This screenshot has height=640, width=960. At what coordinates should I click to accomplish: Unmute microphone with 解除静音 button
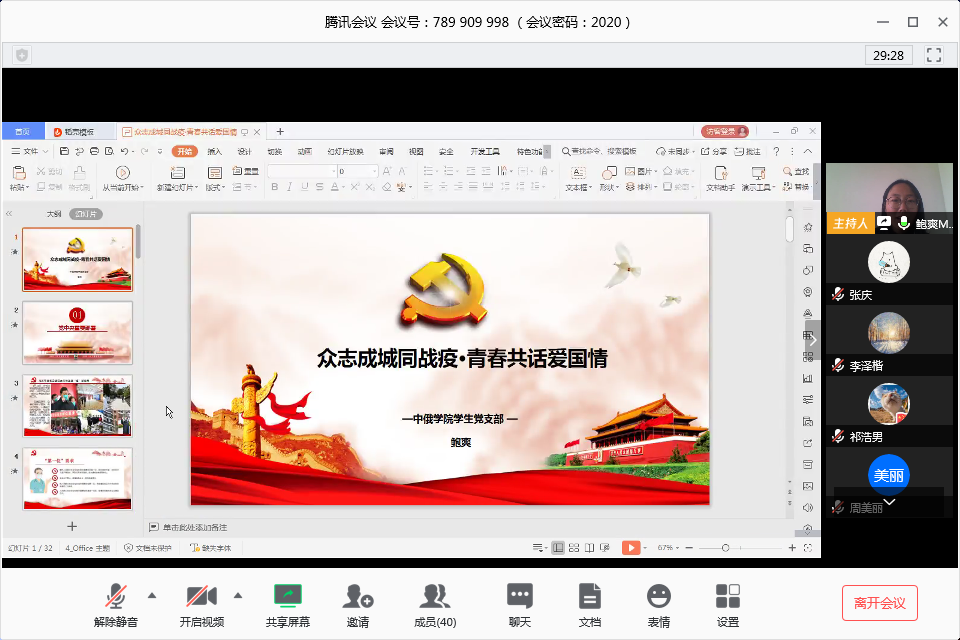116,604
